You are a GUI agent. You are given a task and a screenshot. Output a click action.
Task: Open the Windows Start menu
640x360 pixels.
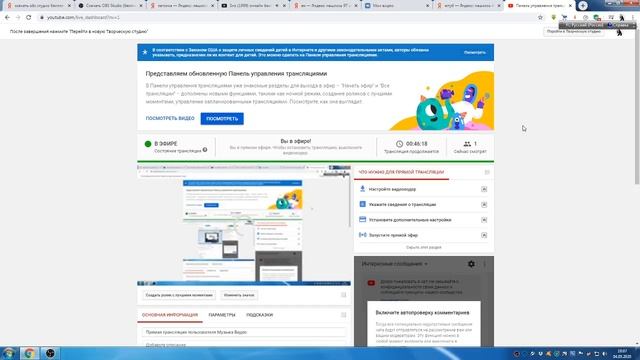[x=9, y=353]
